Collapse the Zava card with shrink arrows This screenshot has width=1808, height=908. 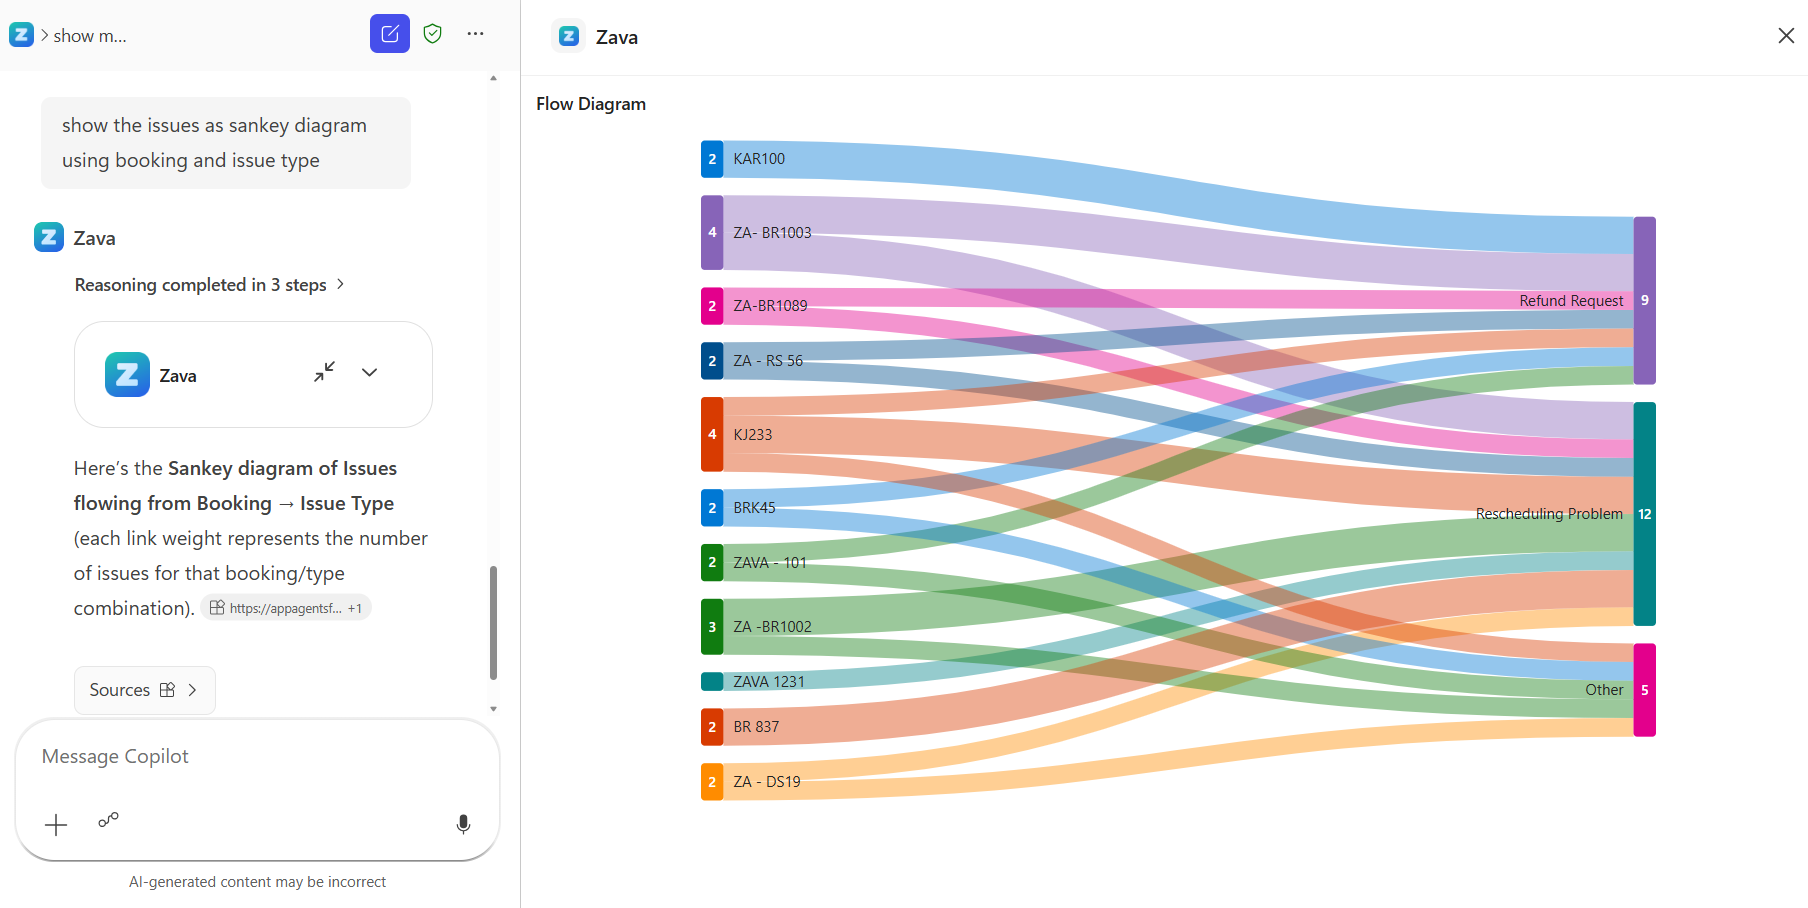pyautogui.click(x=324, y=372)
